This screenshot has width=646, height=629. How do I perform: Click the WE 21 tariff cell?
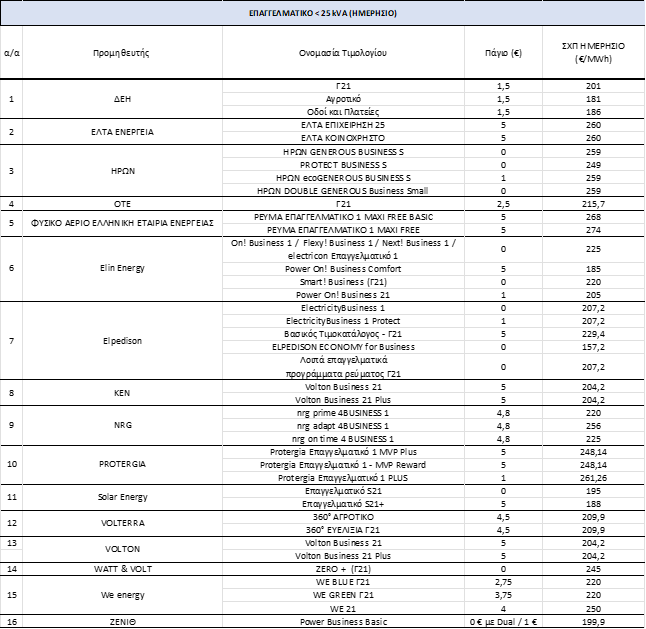pyautogui.click(x=343, y=609)
